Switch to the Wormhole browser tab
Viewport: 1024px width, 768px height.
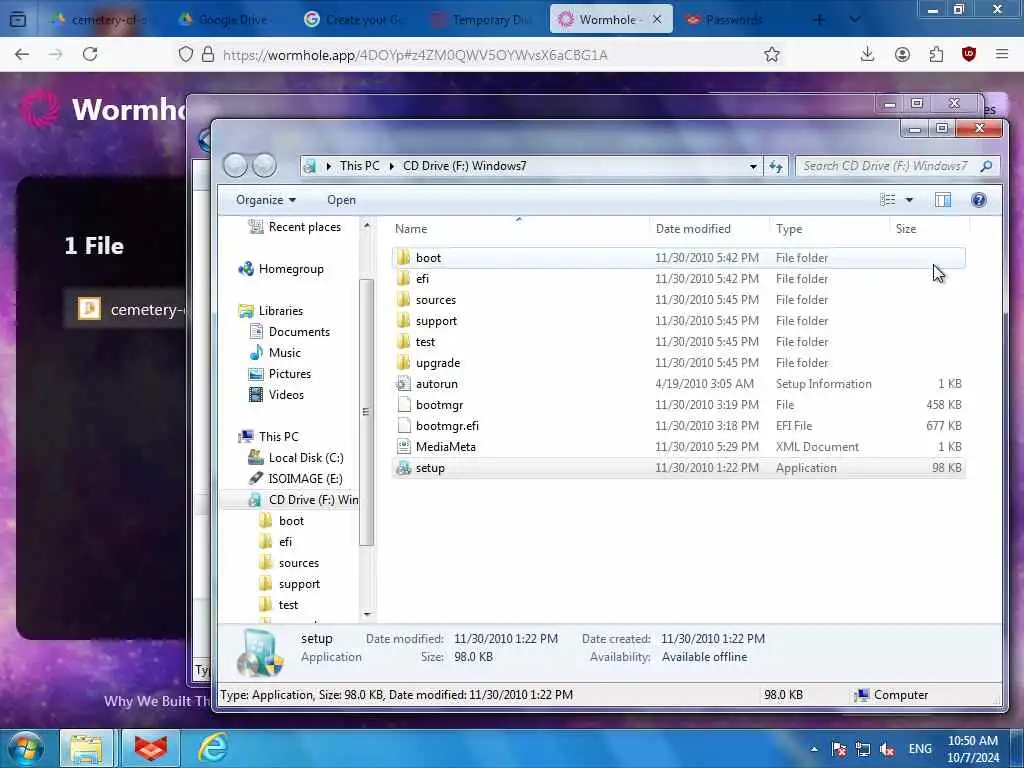611,20
